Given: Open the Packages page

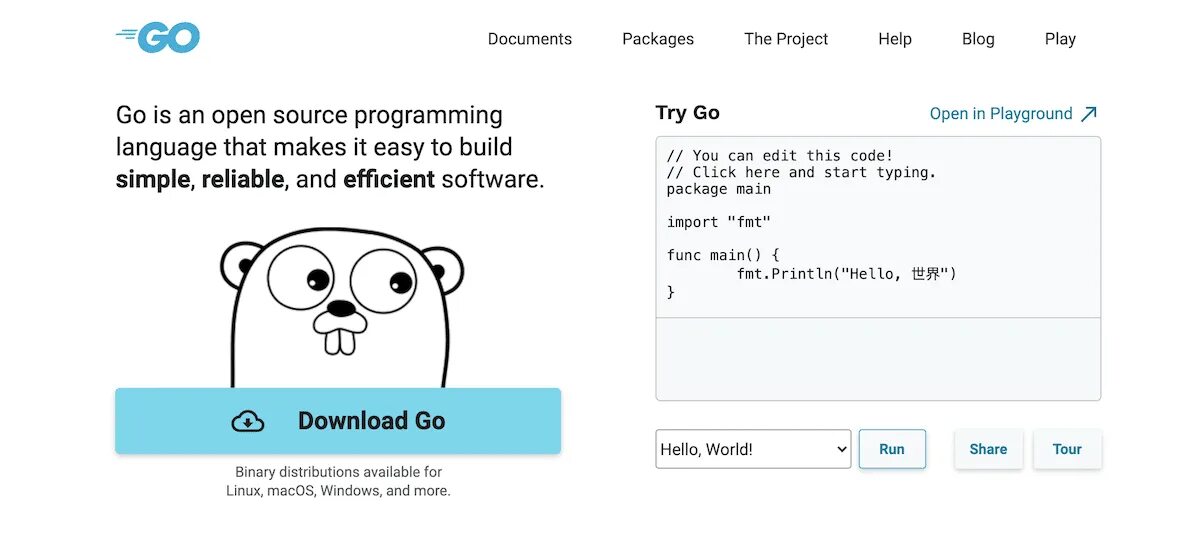Looking at the screenshot, I should [658, 39].
